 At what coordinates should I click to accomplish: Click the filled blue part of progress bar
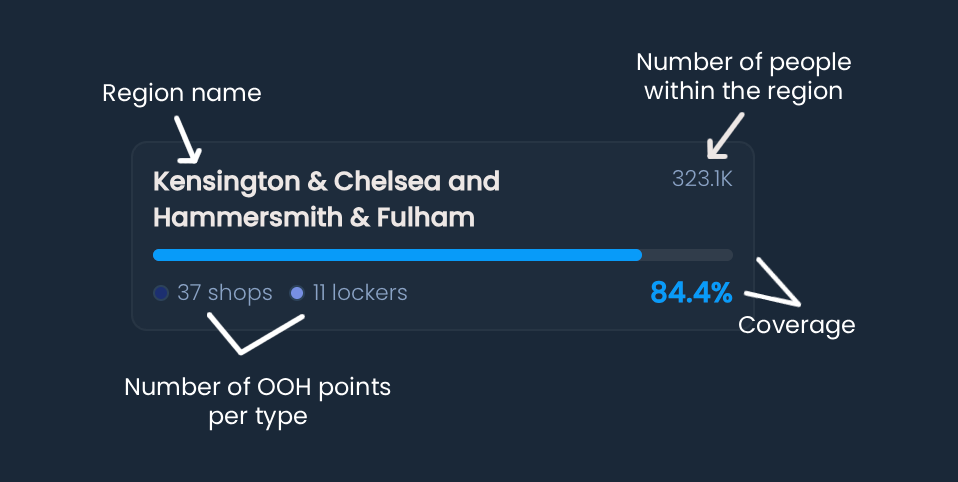point(397,255)
